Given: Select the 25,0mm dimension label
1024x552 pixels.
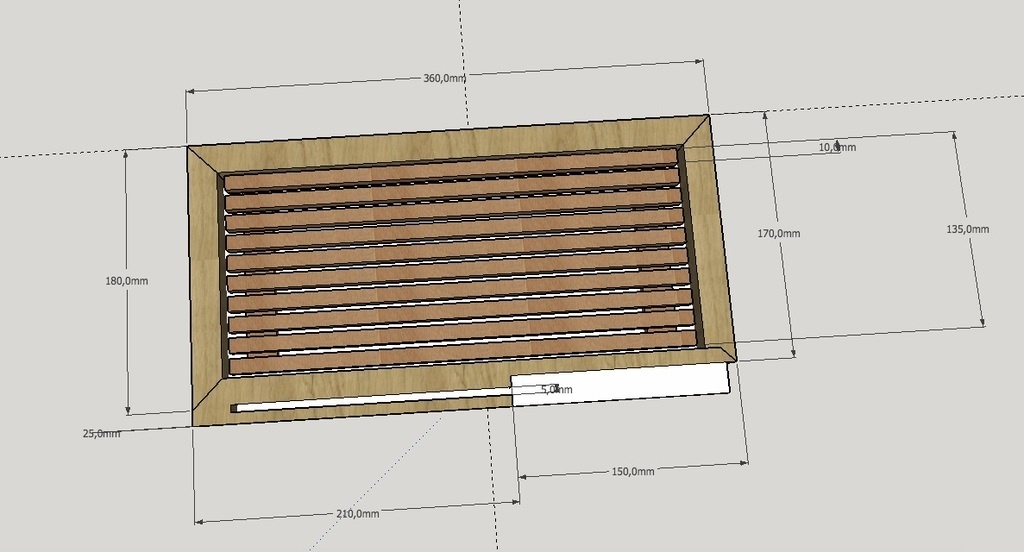Looking at the screenshot, I should [x=101, y=433].
